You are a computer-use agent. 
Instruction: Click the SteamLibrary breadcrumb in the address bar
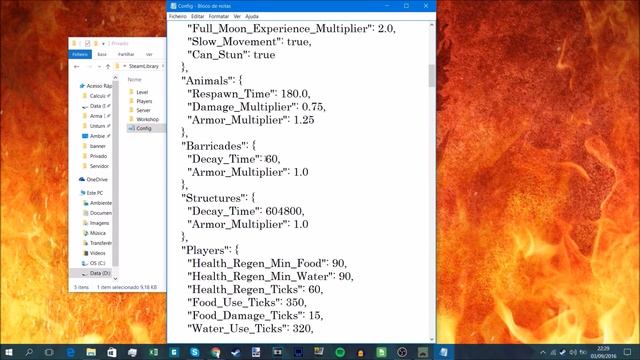coord(144,66)
